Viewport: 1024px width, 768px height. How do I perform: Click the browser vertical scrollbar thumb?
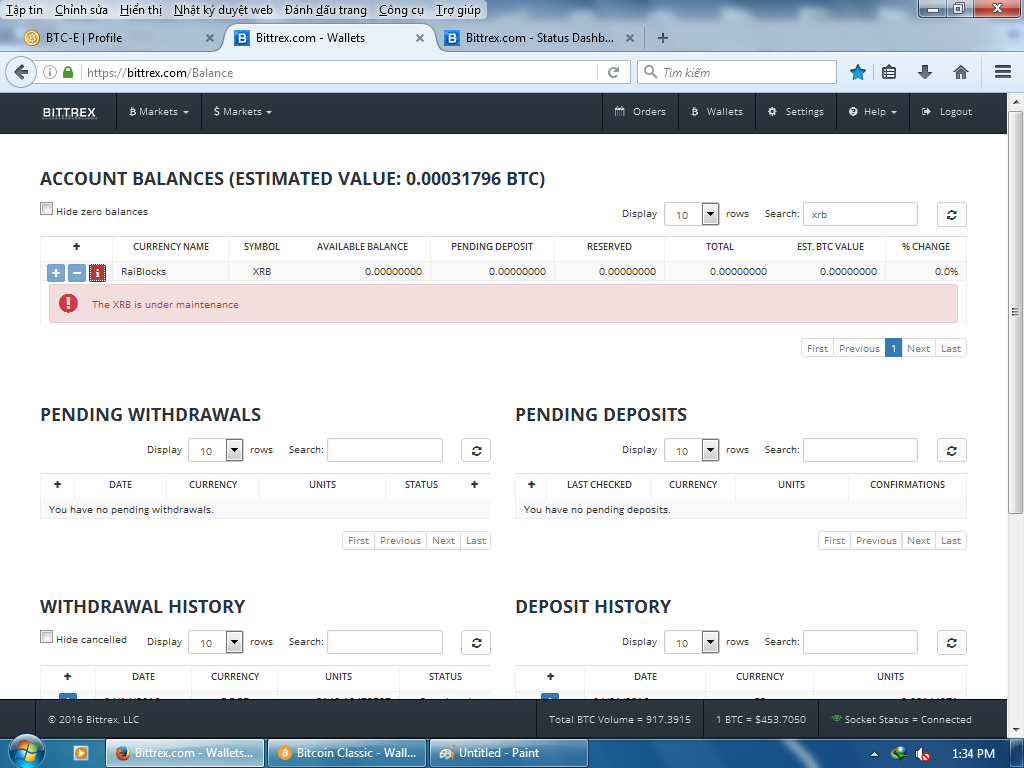(x=1015, y=312)
